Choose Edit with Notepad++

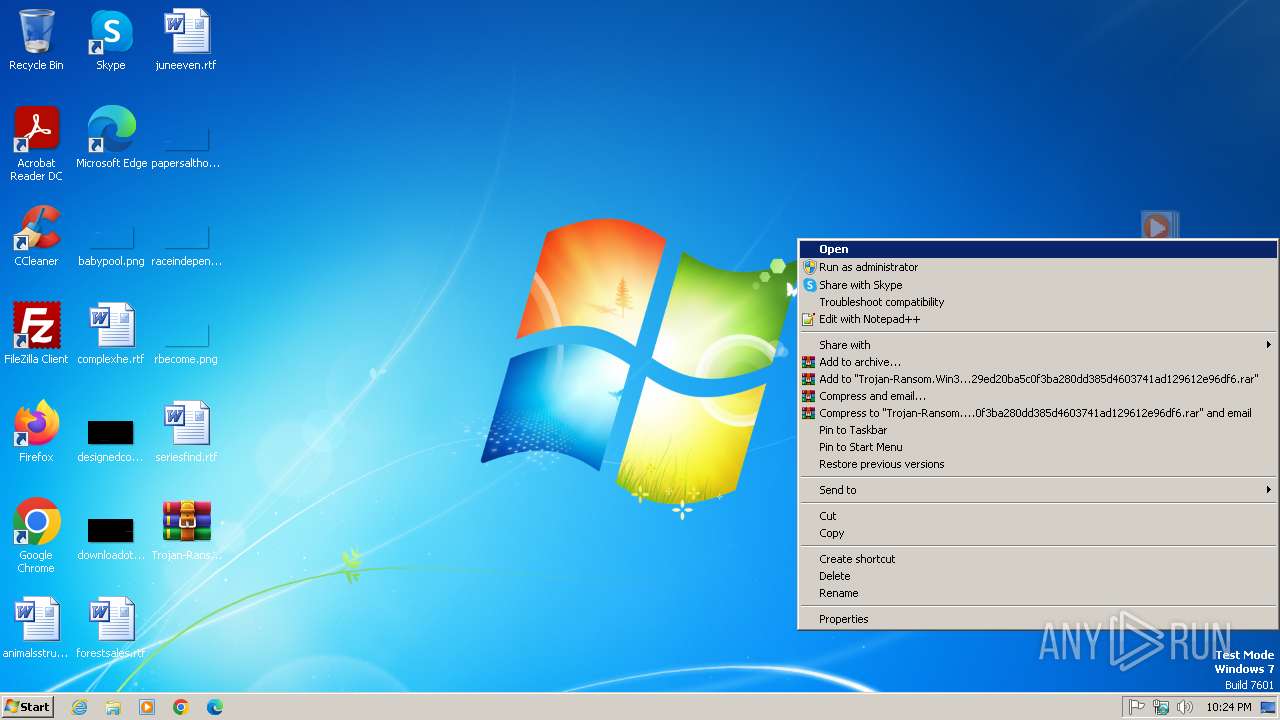point(1037,319)
